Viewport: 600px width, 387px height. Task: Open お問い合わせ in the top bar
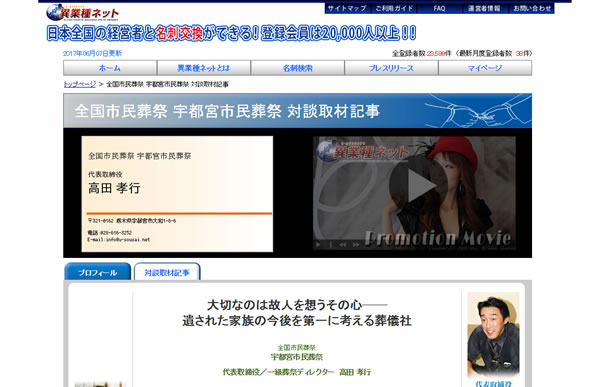[x=532, y=8]
